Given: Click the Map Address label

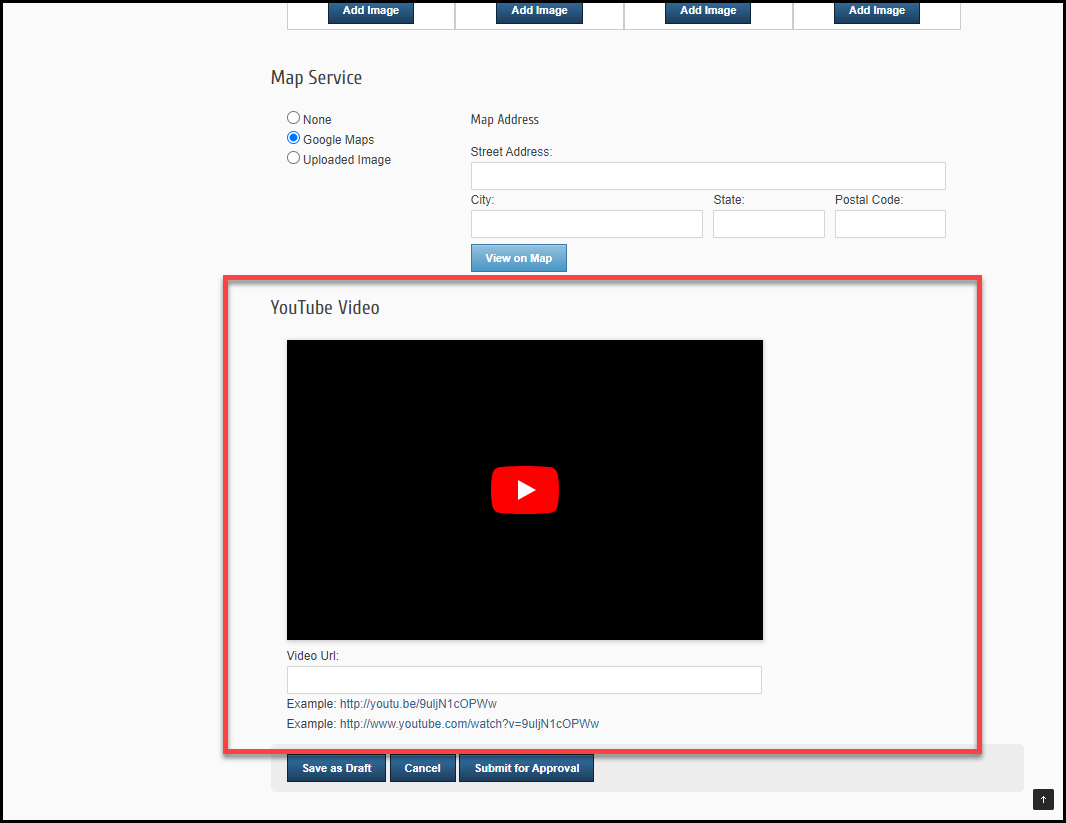Looking at the screenshot, I should 504,120.
